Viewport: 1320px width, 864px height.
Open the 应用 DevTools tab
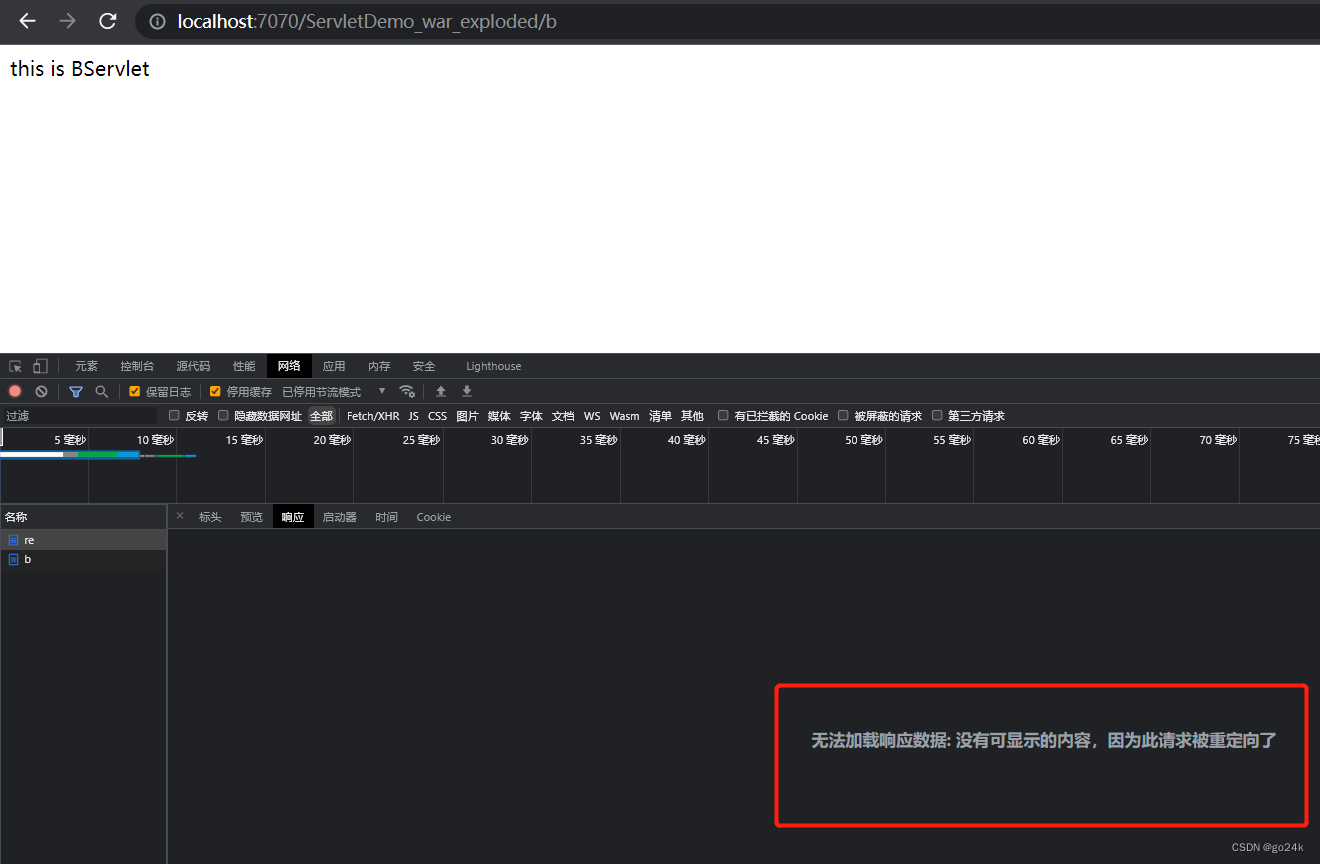pyautogui.click(x=334, y=366)
